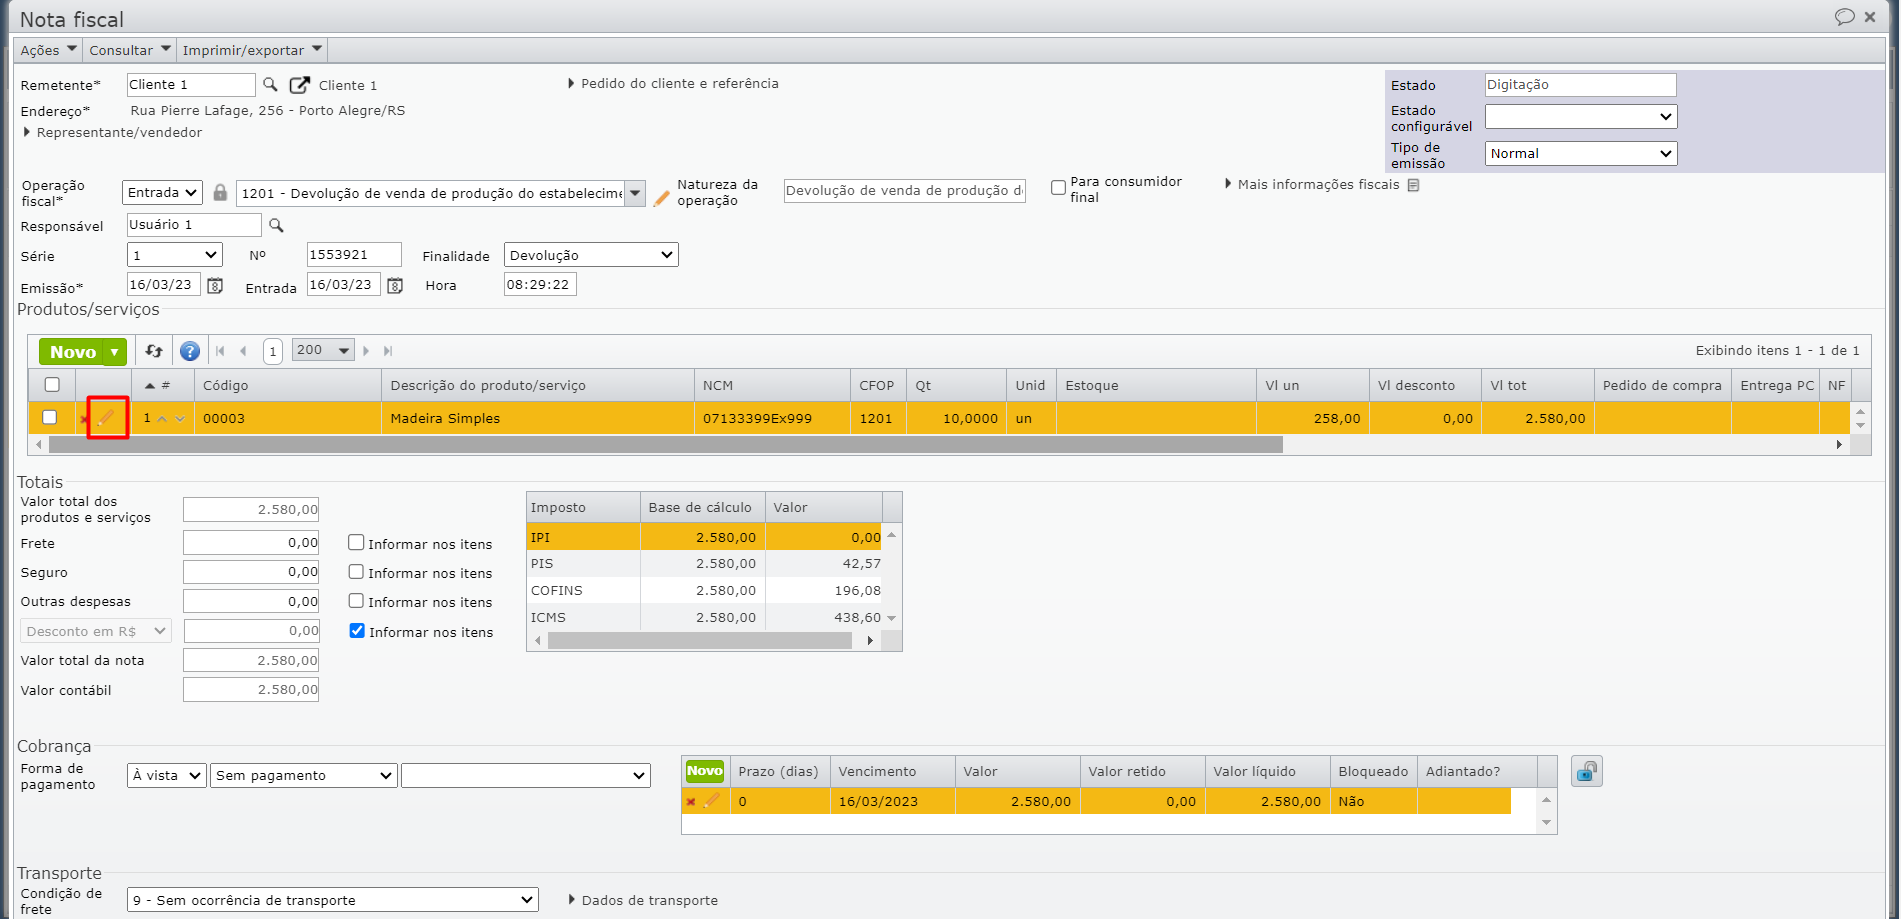
Task: Click the green Novo button in Produtos/serviços
Action: (73, 352)
